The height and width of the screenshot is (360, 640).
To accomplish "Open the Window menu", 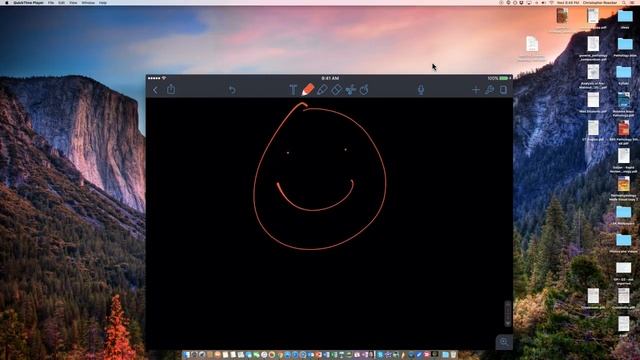I will pos(88,2).
